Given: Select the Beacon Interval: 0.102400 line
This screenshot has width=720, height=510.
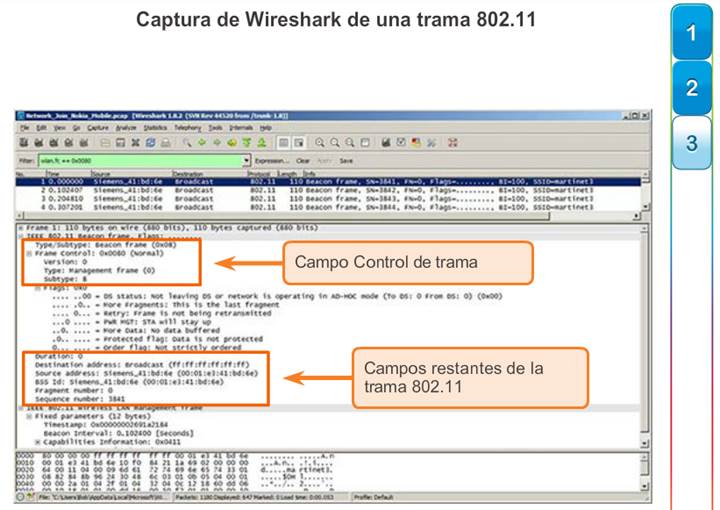Looking at the screenshot, I should [118, 433].
